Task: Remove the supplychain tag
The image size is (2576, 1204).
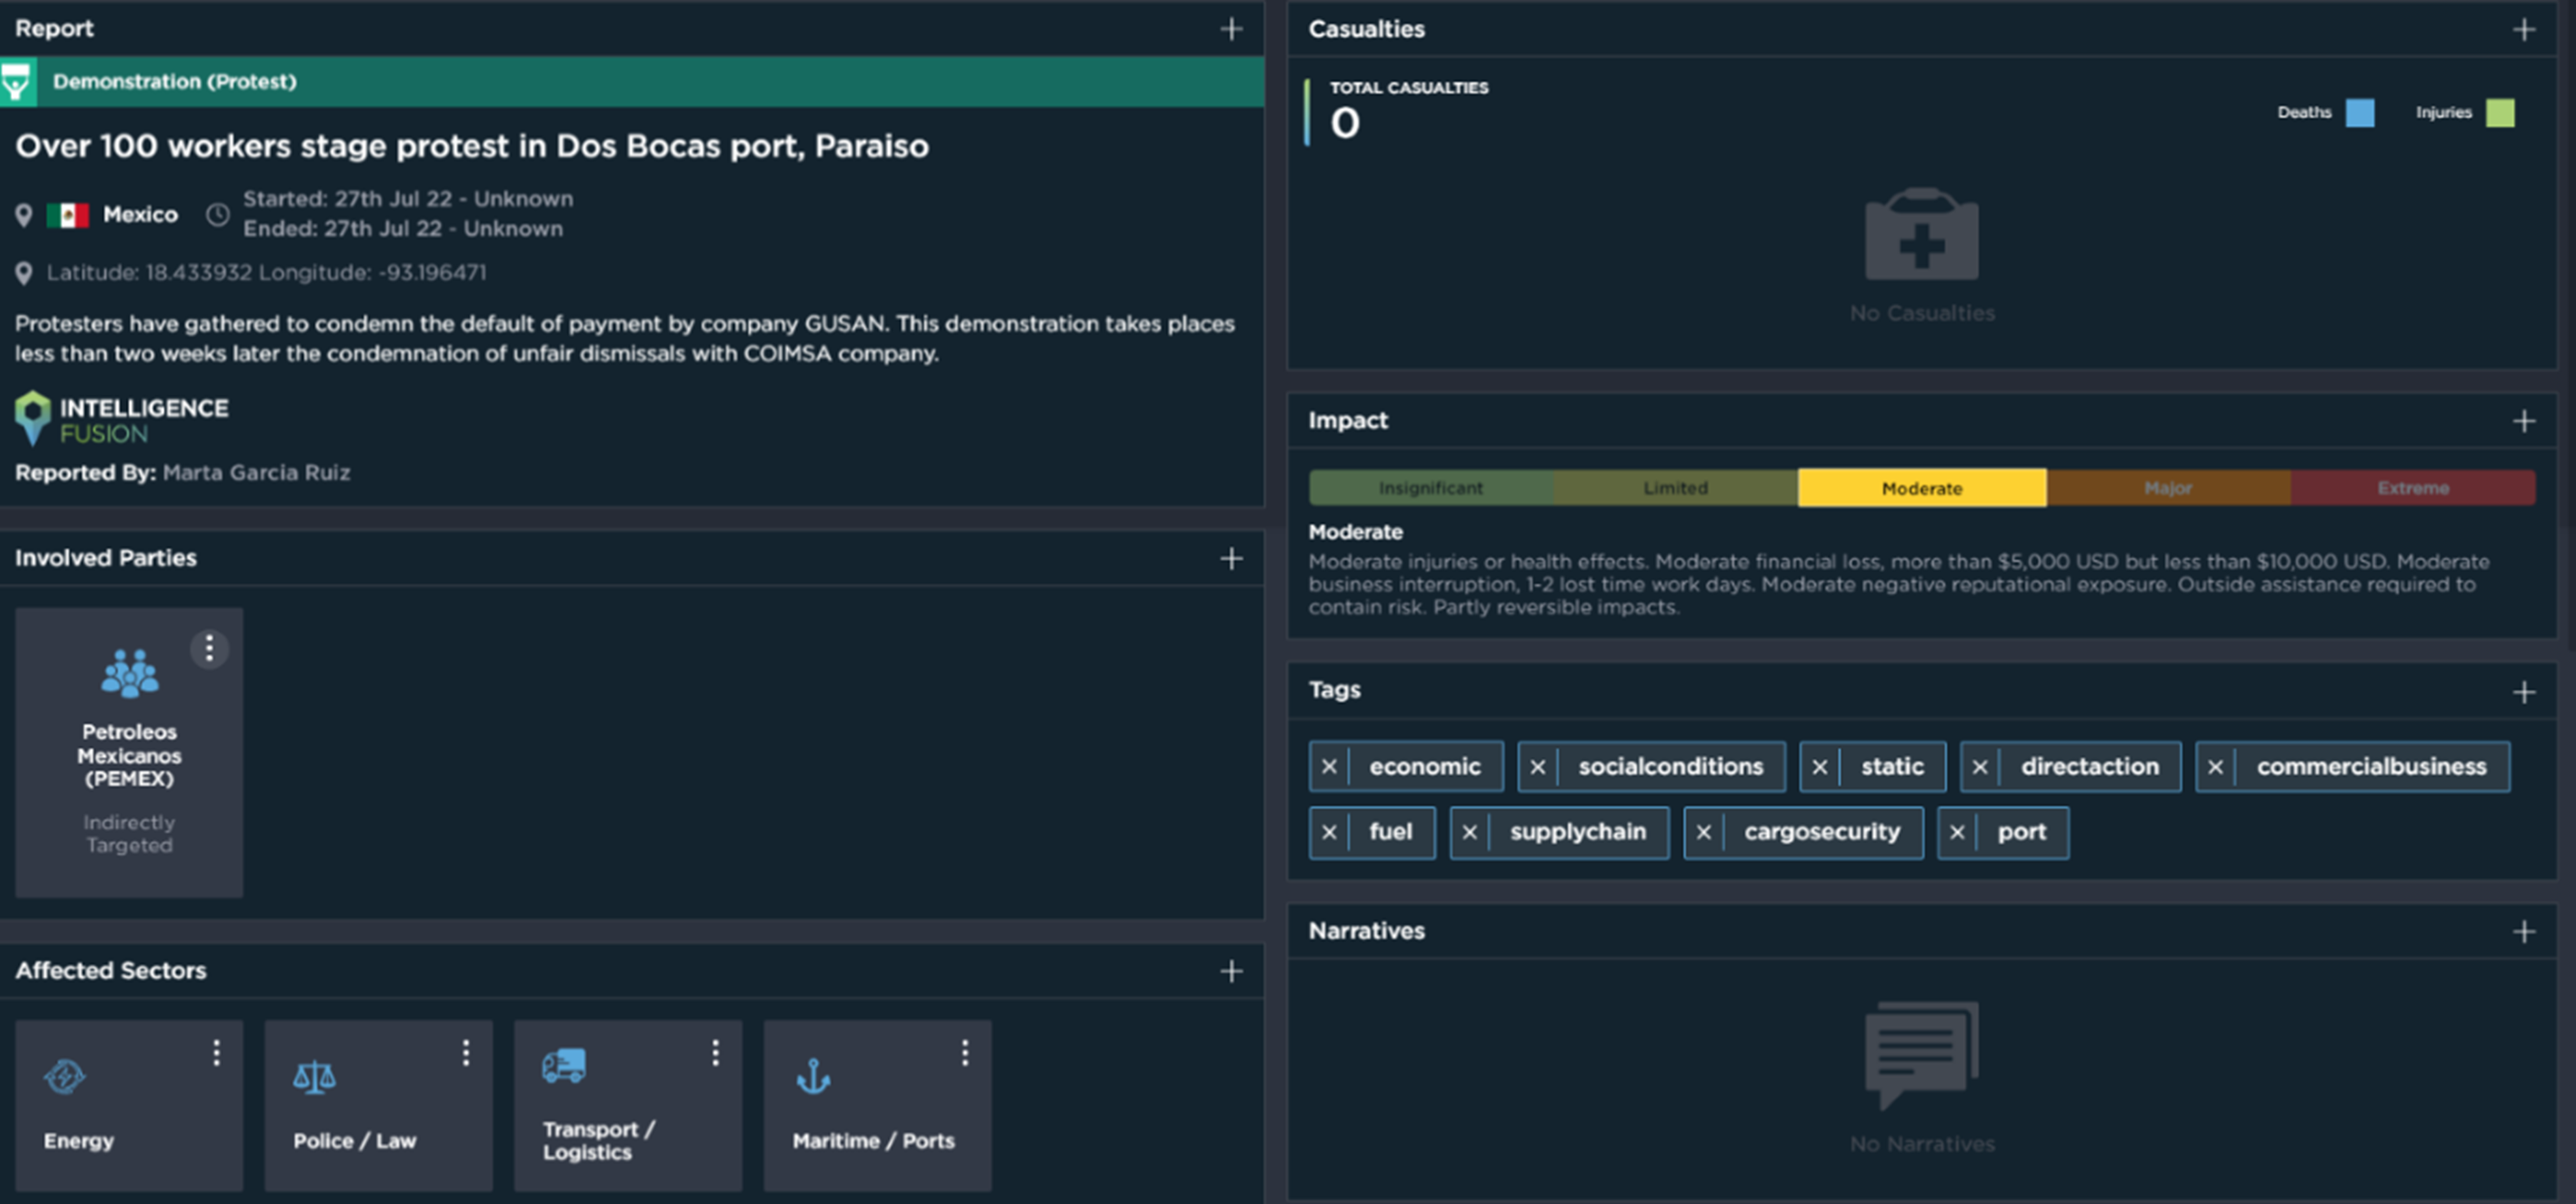Action: [x=1470, y=832]
